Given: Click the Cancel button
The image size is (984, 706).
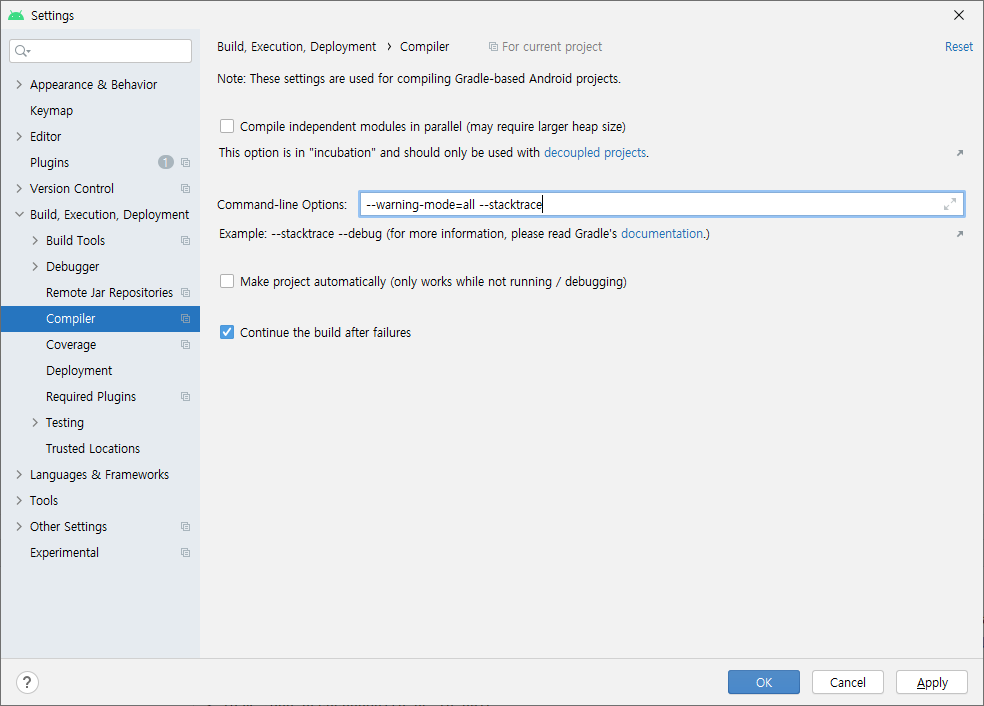Looking at the screenshot, I should pyautogui.click(x=848, y=682).
